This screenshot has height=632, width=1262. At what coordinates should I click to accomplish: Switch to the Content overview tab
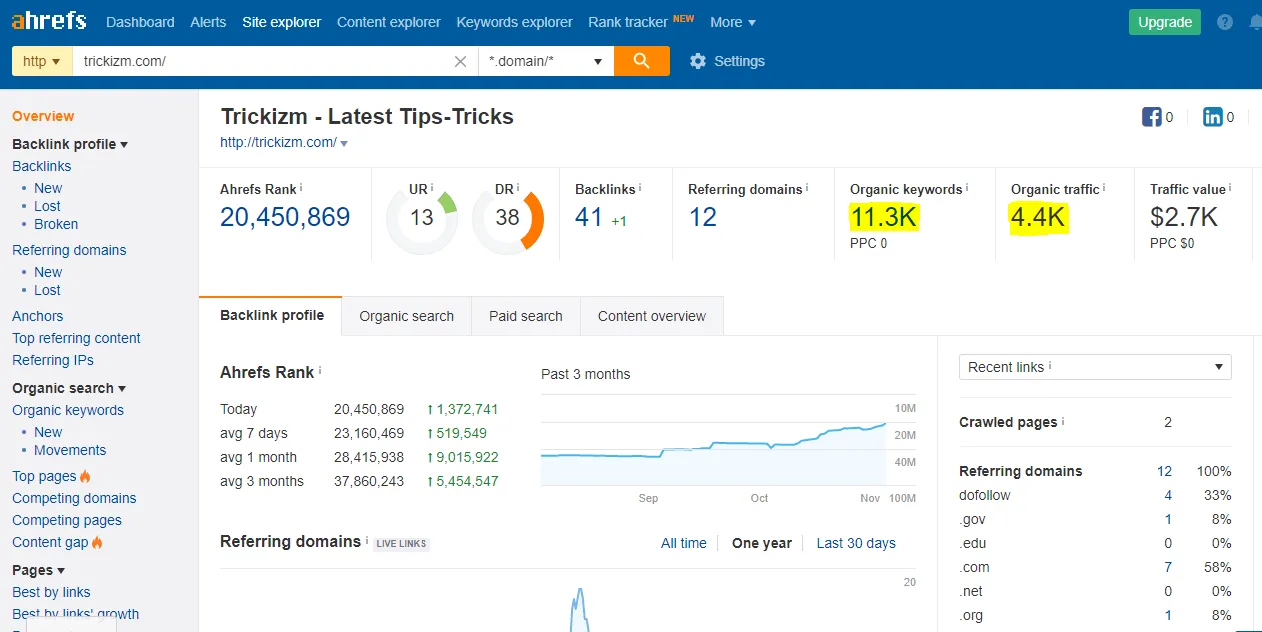coord(652,316)
